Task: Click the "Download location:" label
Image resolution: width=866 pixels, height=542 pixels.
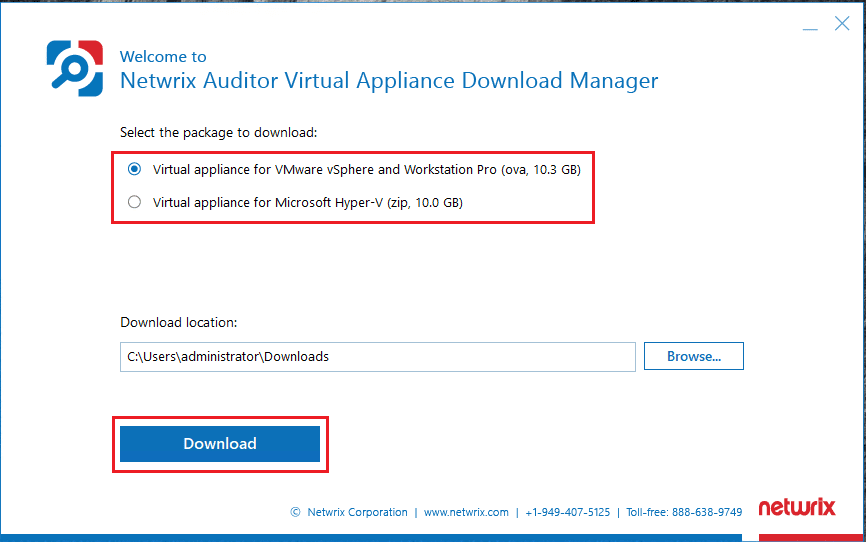Action: tap(179, 322)
